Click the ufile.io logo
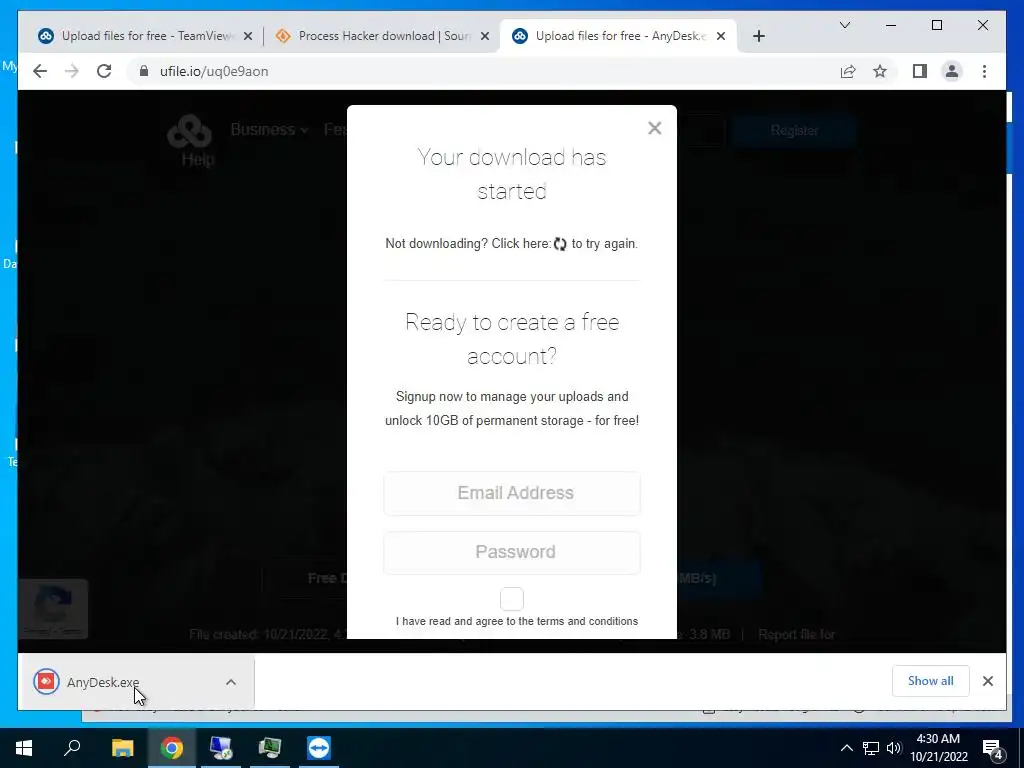Image resolution: width=1024 pixels, height=768 pixels. point(189,131)
